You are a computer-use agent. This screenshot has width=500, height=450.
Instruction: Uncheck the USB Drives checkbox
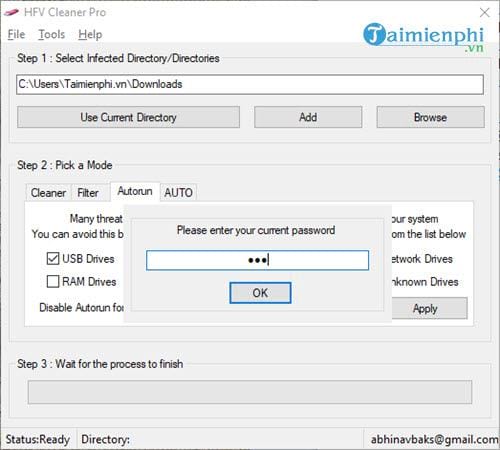coord(53,259)
